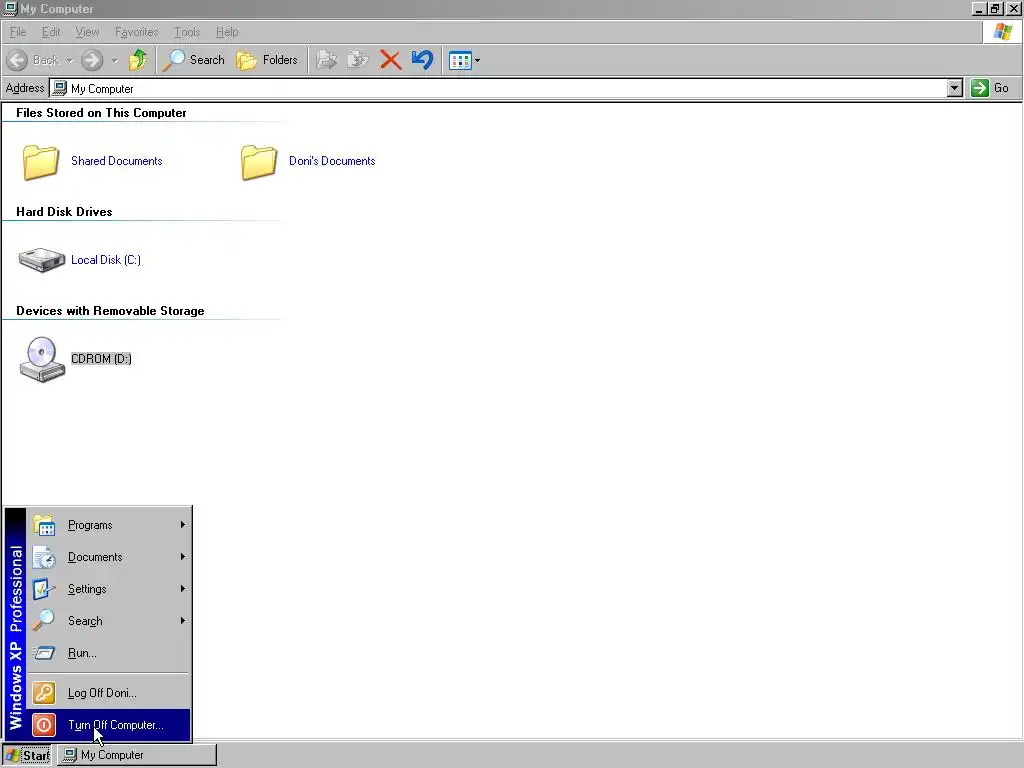Select the Shared Documents folder icon
Image resolution: width=1024 pixels, height=768 pixels.
point(40,161)
